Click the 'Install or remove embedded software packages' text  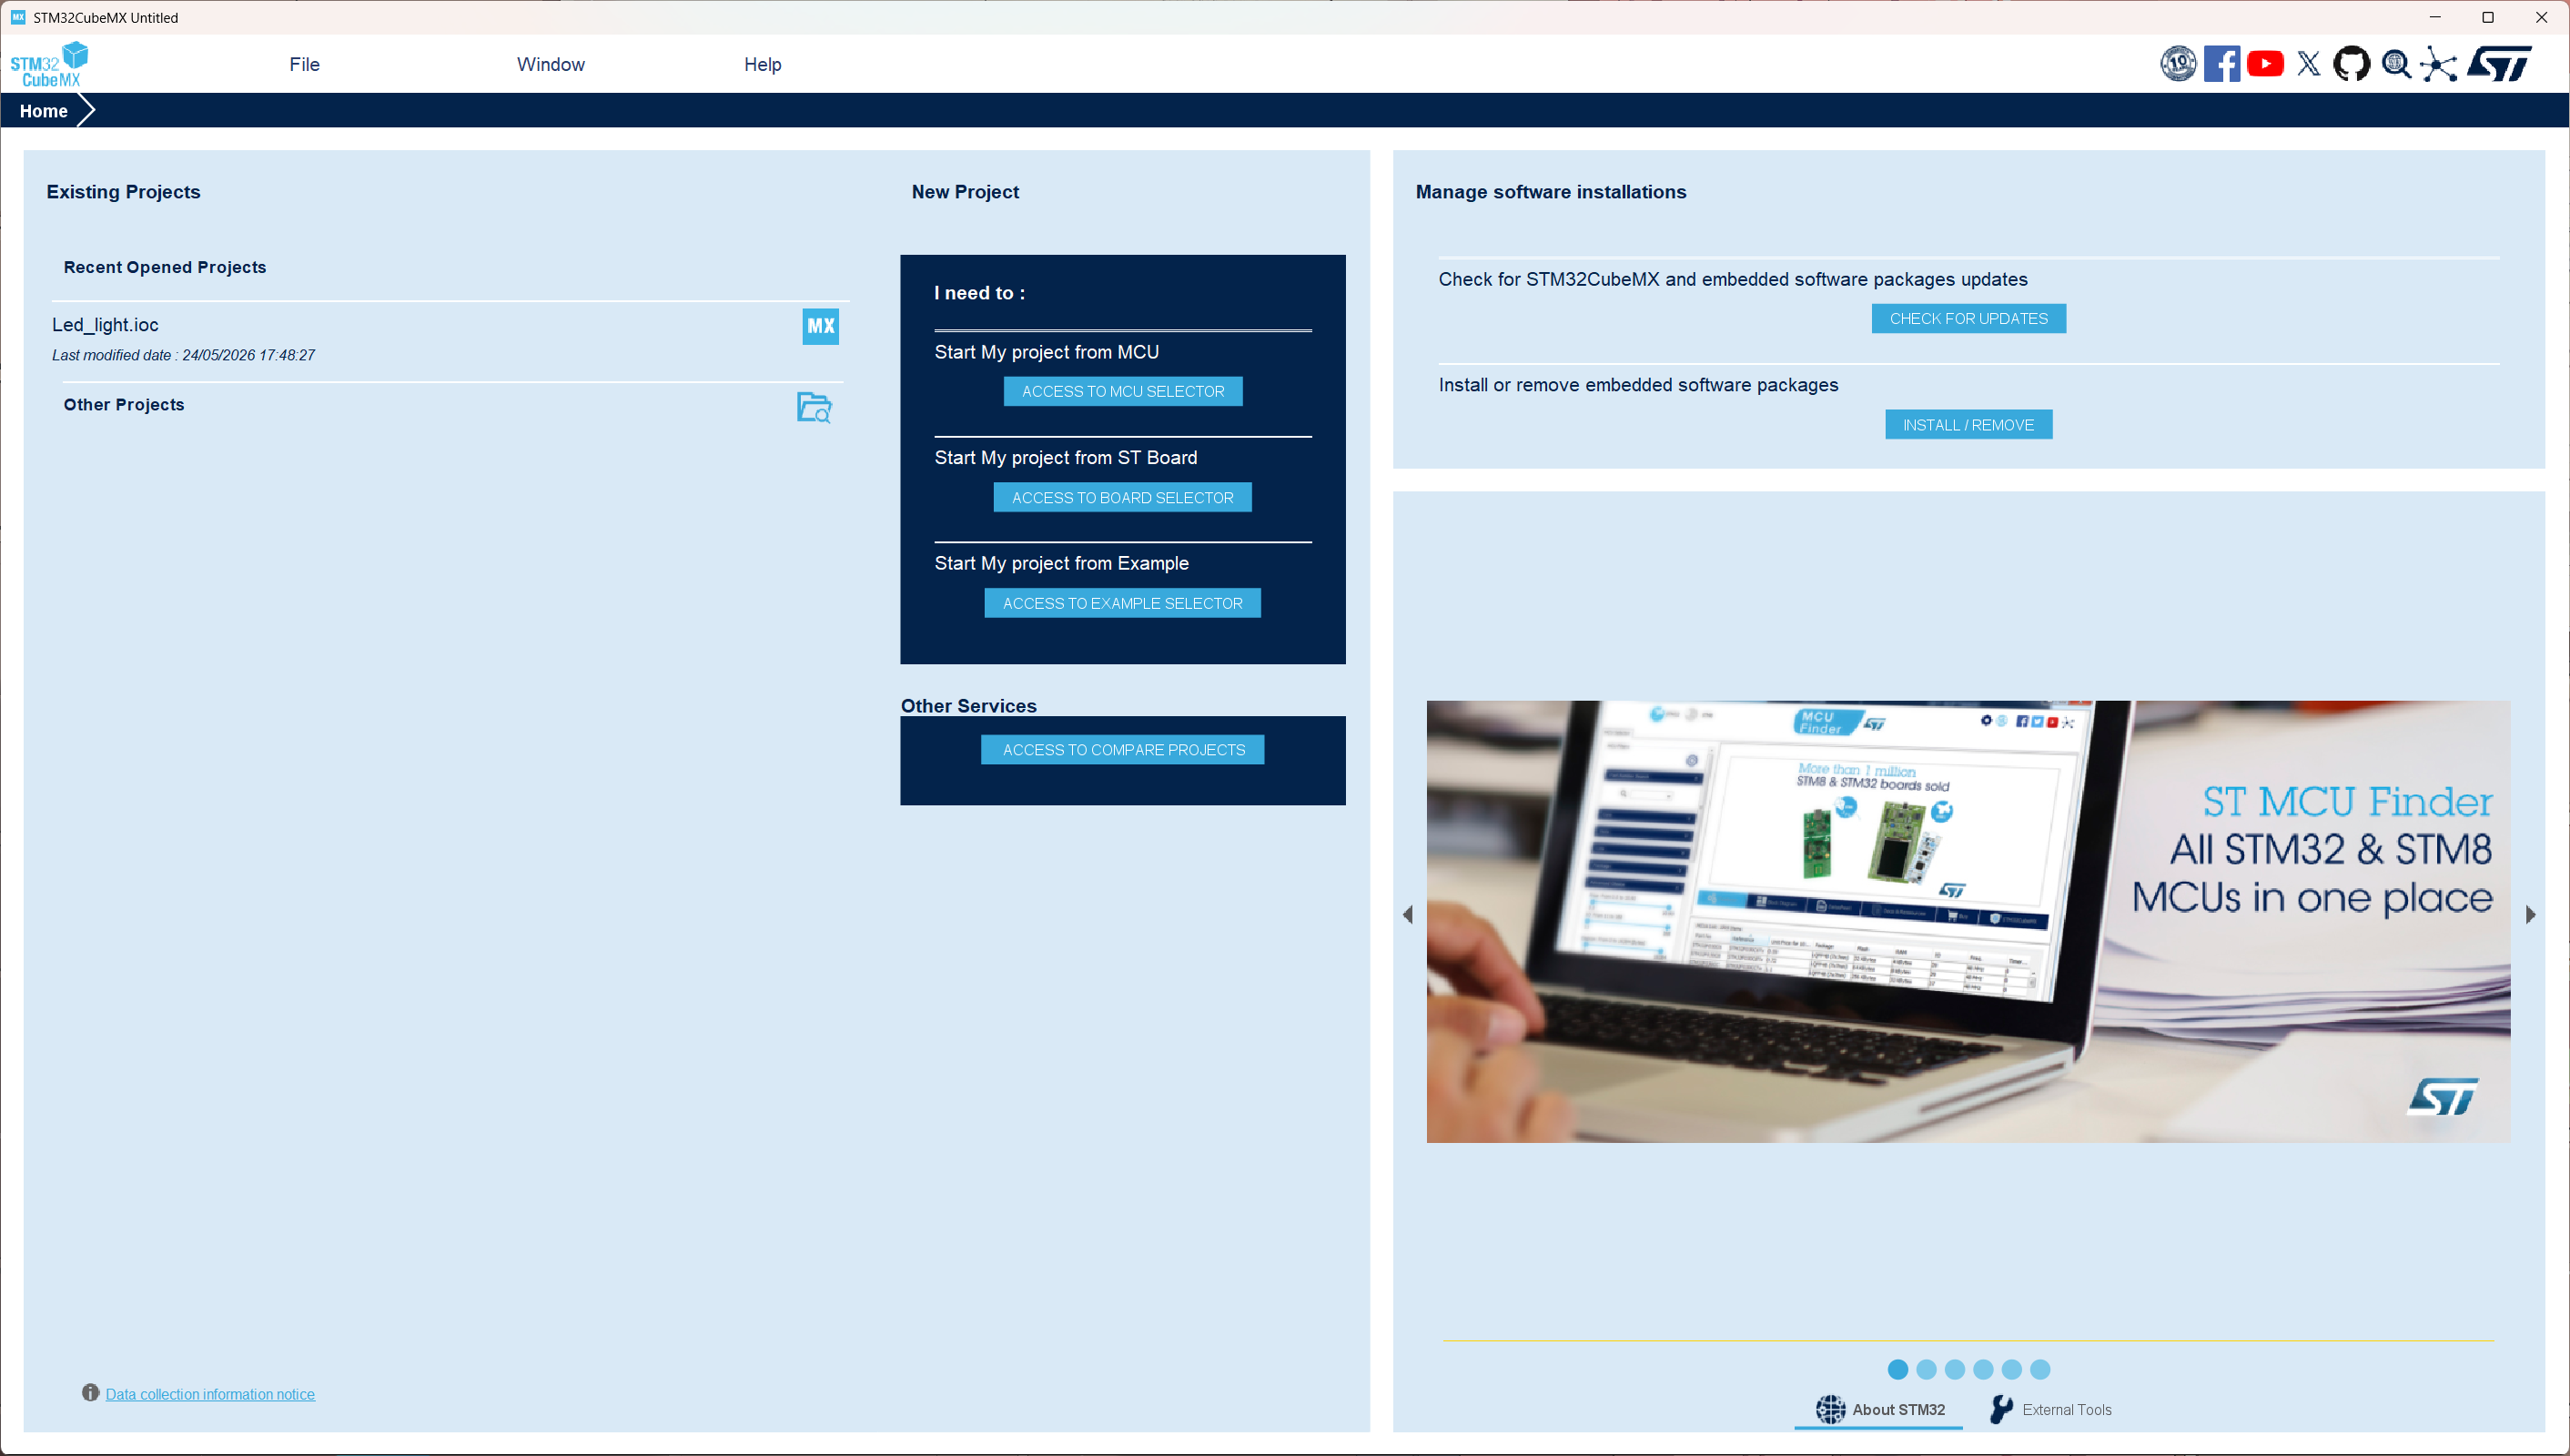[x=1638, y=385]
